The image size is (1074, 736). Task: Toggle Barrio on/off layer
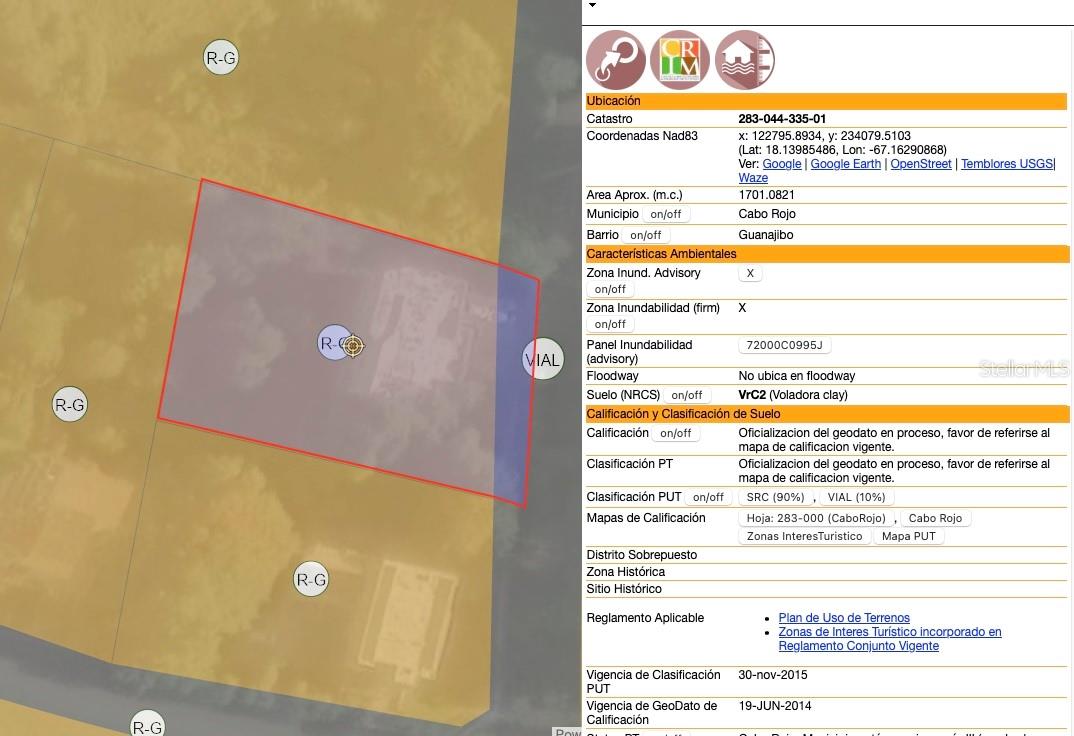646,235
